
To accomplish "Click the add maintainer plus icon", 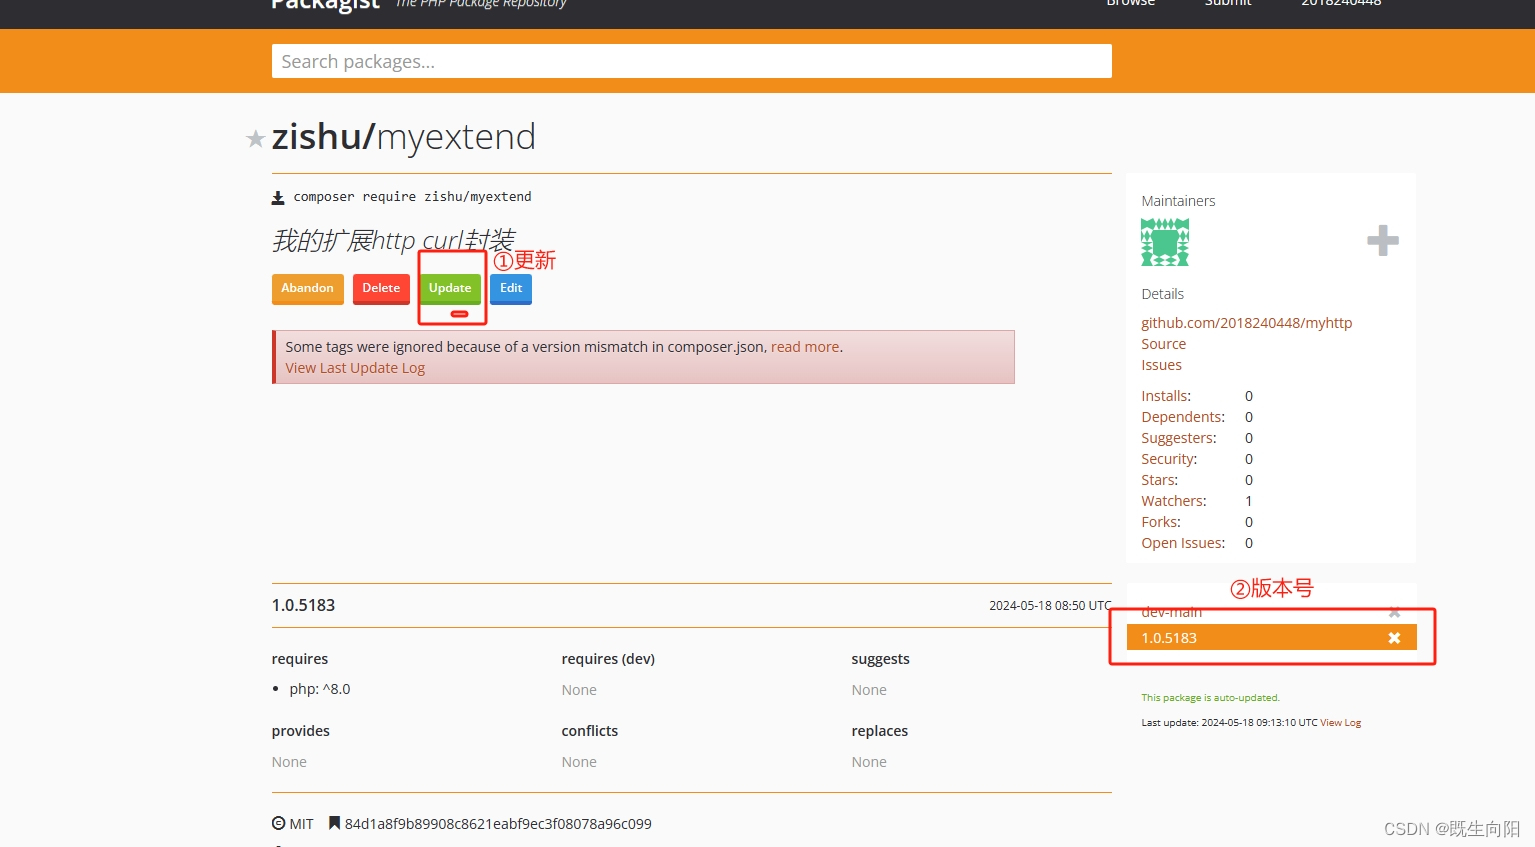I will click(1382, 240).
